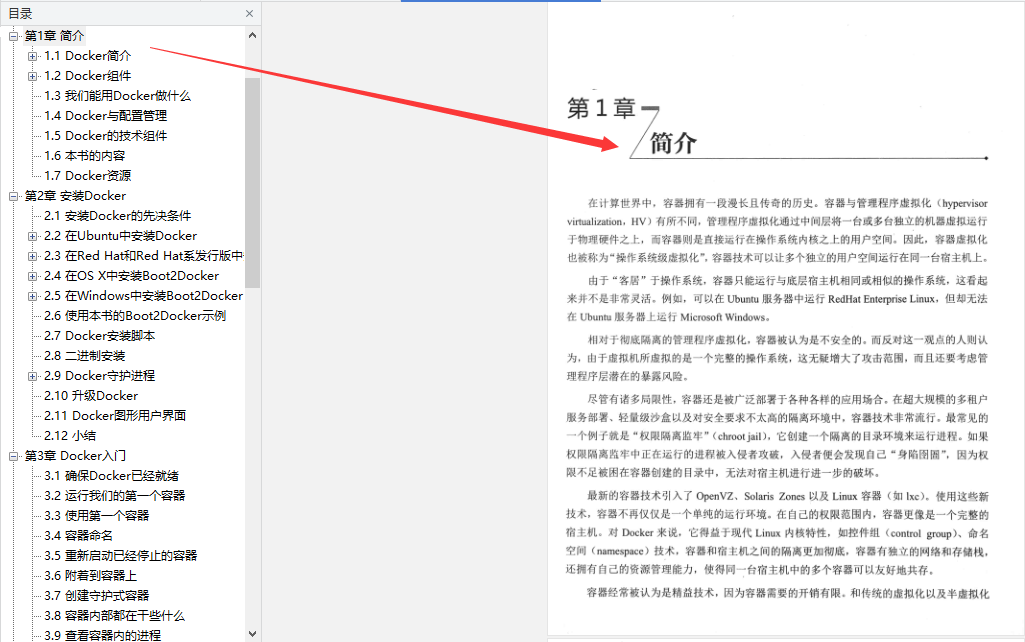This screenshot has width=1025, height=642.
Task: Go to 3.7 创建守护式容器
Action: 97,596
